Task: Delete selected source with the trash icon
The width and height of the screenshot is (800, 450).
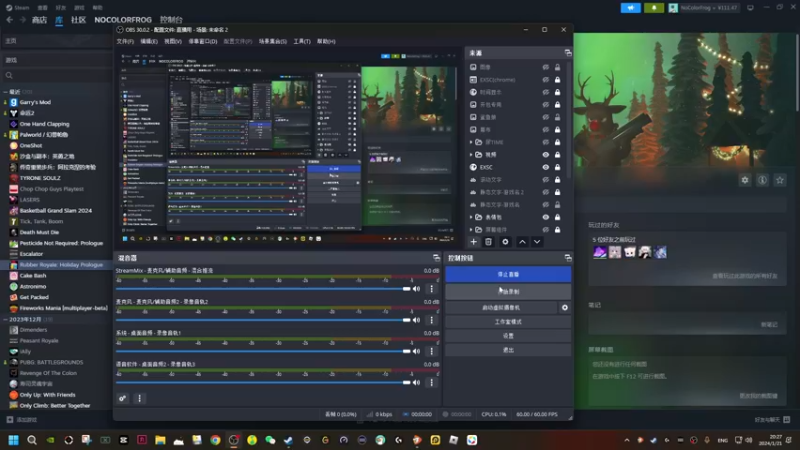Action: [488, 242]
